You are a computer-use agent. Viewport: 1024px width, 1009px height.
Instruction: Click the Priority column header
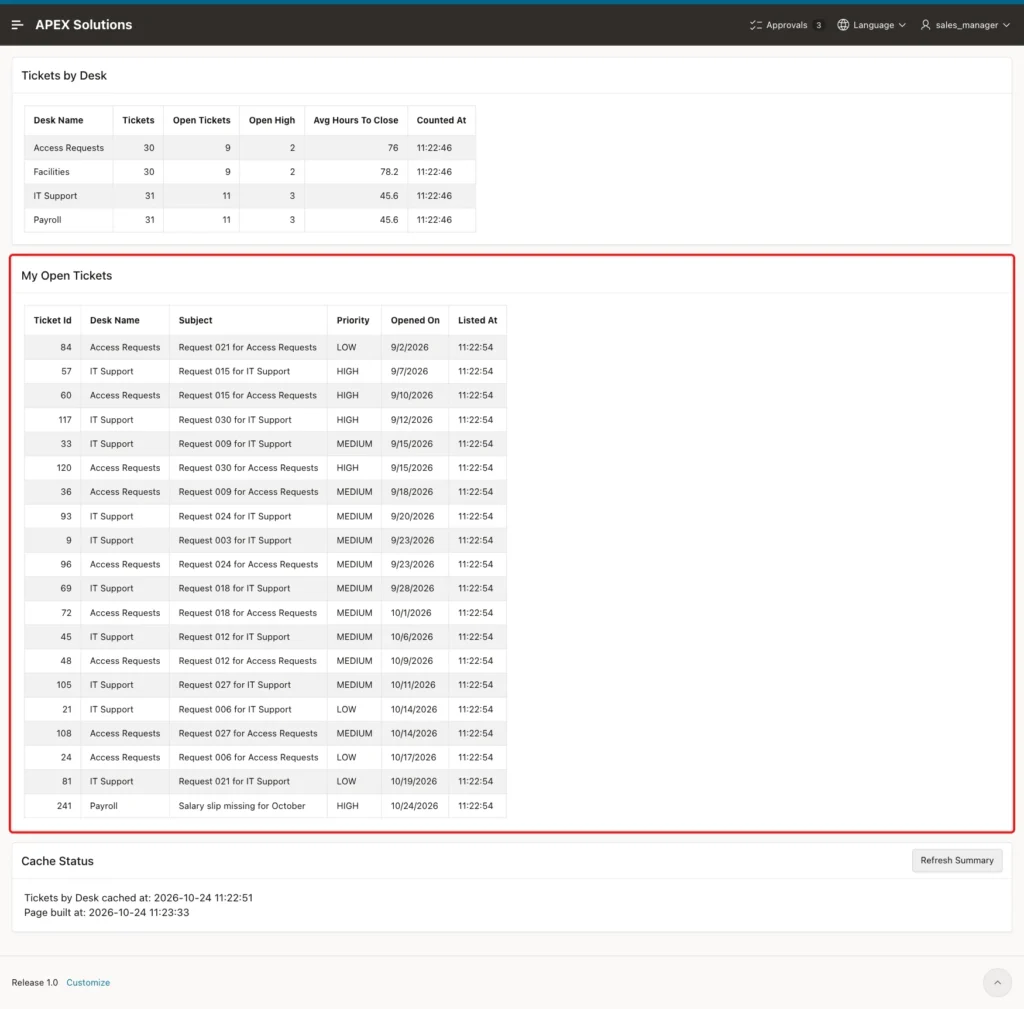353,320
